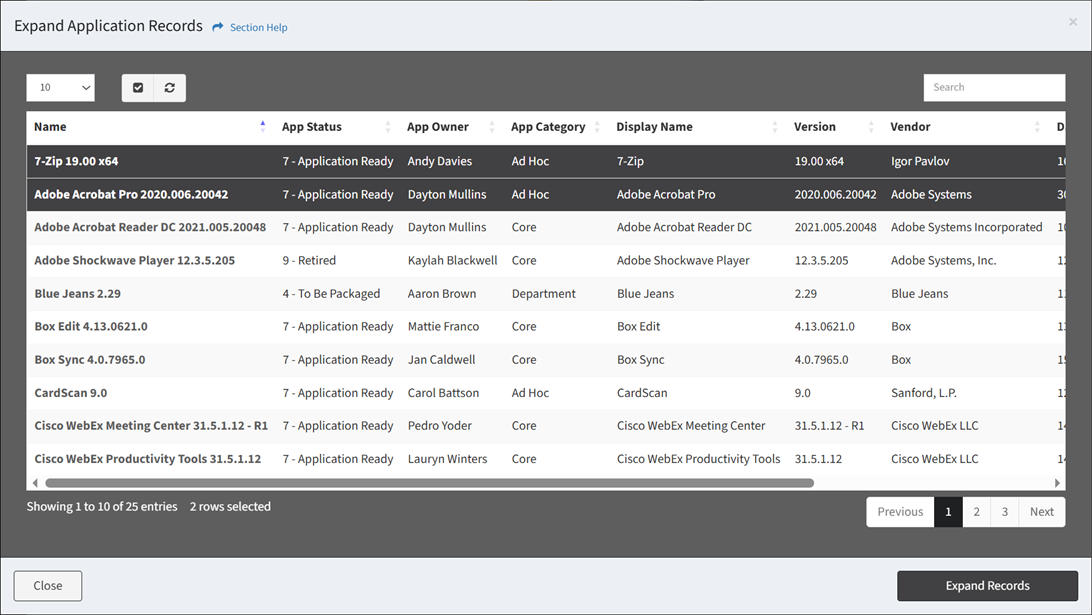Click the Section Help arrow icon
Screen dimensions: 1092x615
[218, 27]
